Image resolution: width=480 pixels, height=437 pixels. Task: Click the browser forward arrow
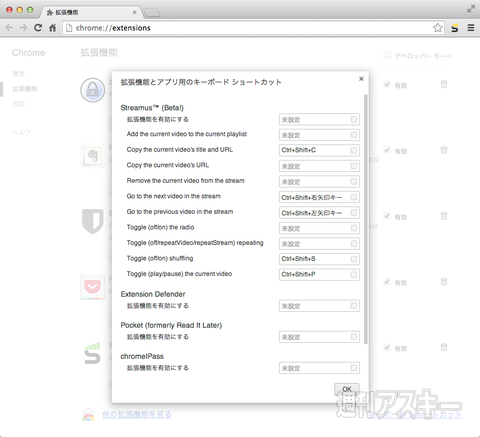pos(23,28)
